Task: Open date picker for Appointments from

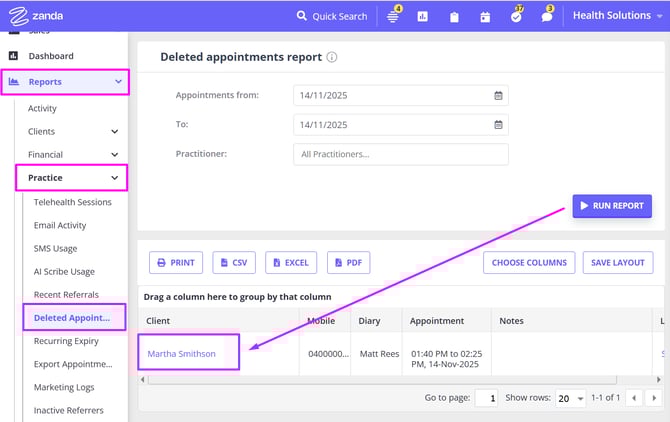Action: [x=498, y=96]
